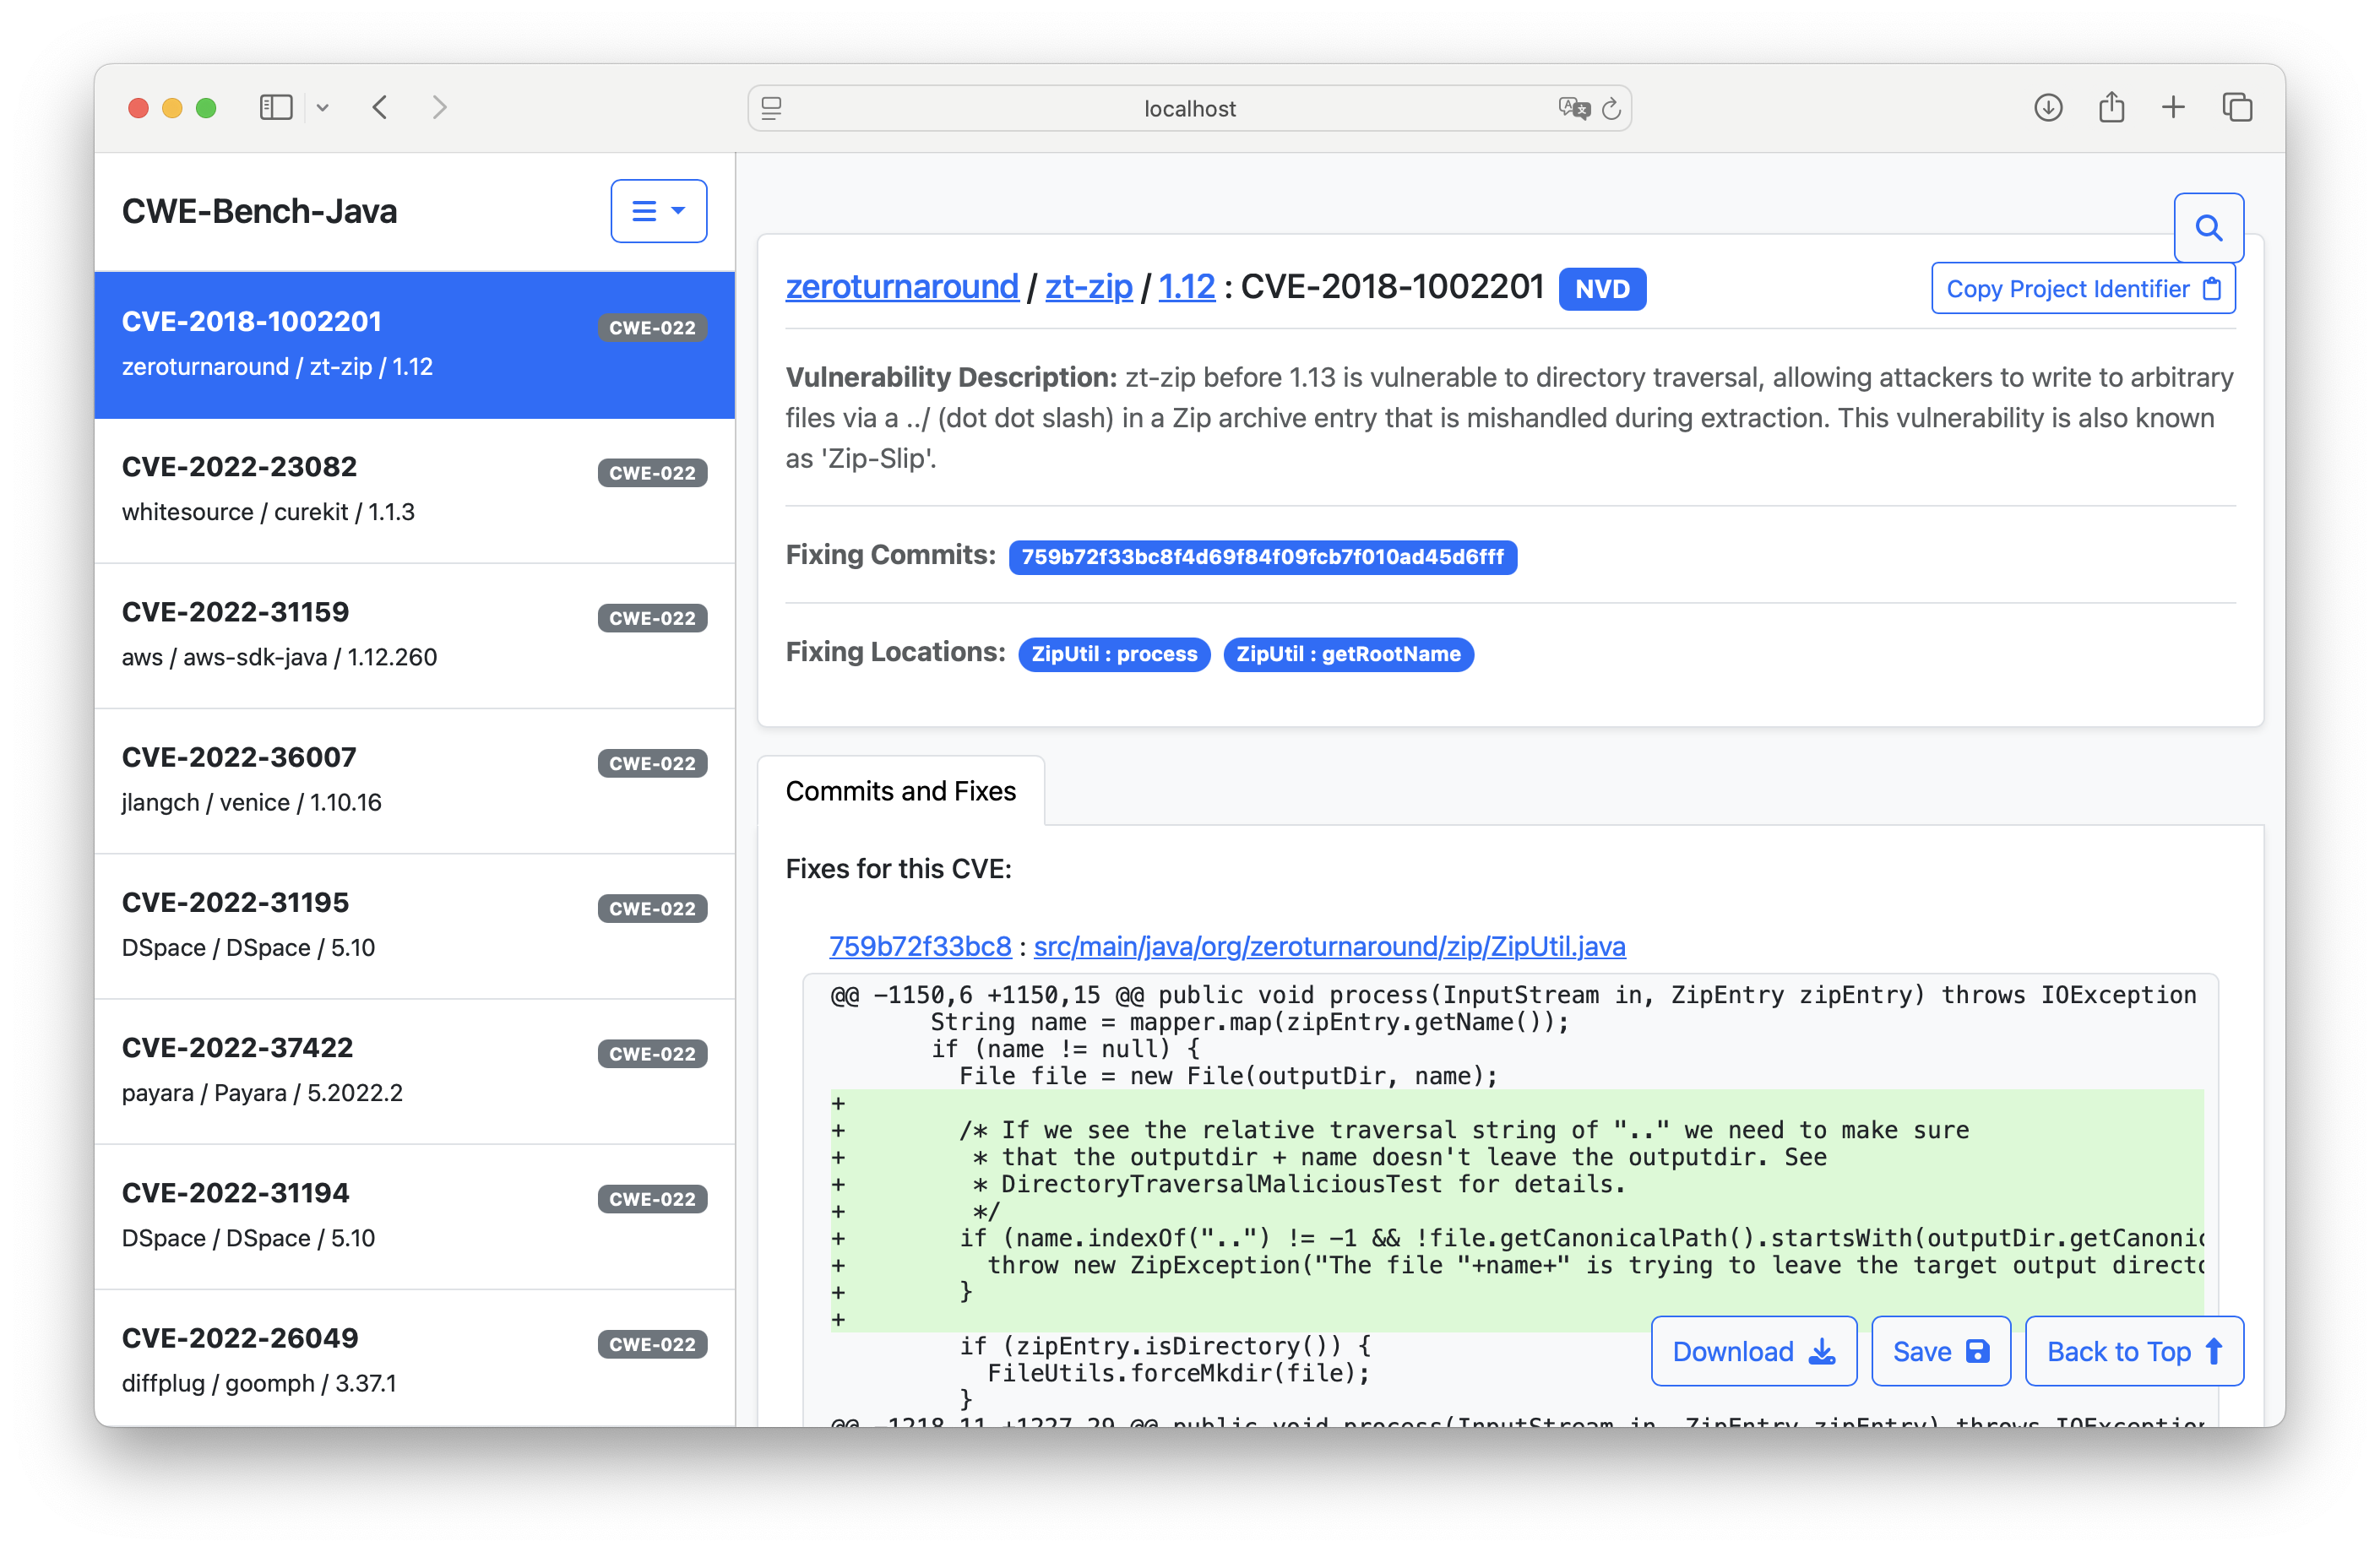
Task: Click CWE-022 badge on CVE-2022-23082 row
Action: click(x=652, y=473)
